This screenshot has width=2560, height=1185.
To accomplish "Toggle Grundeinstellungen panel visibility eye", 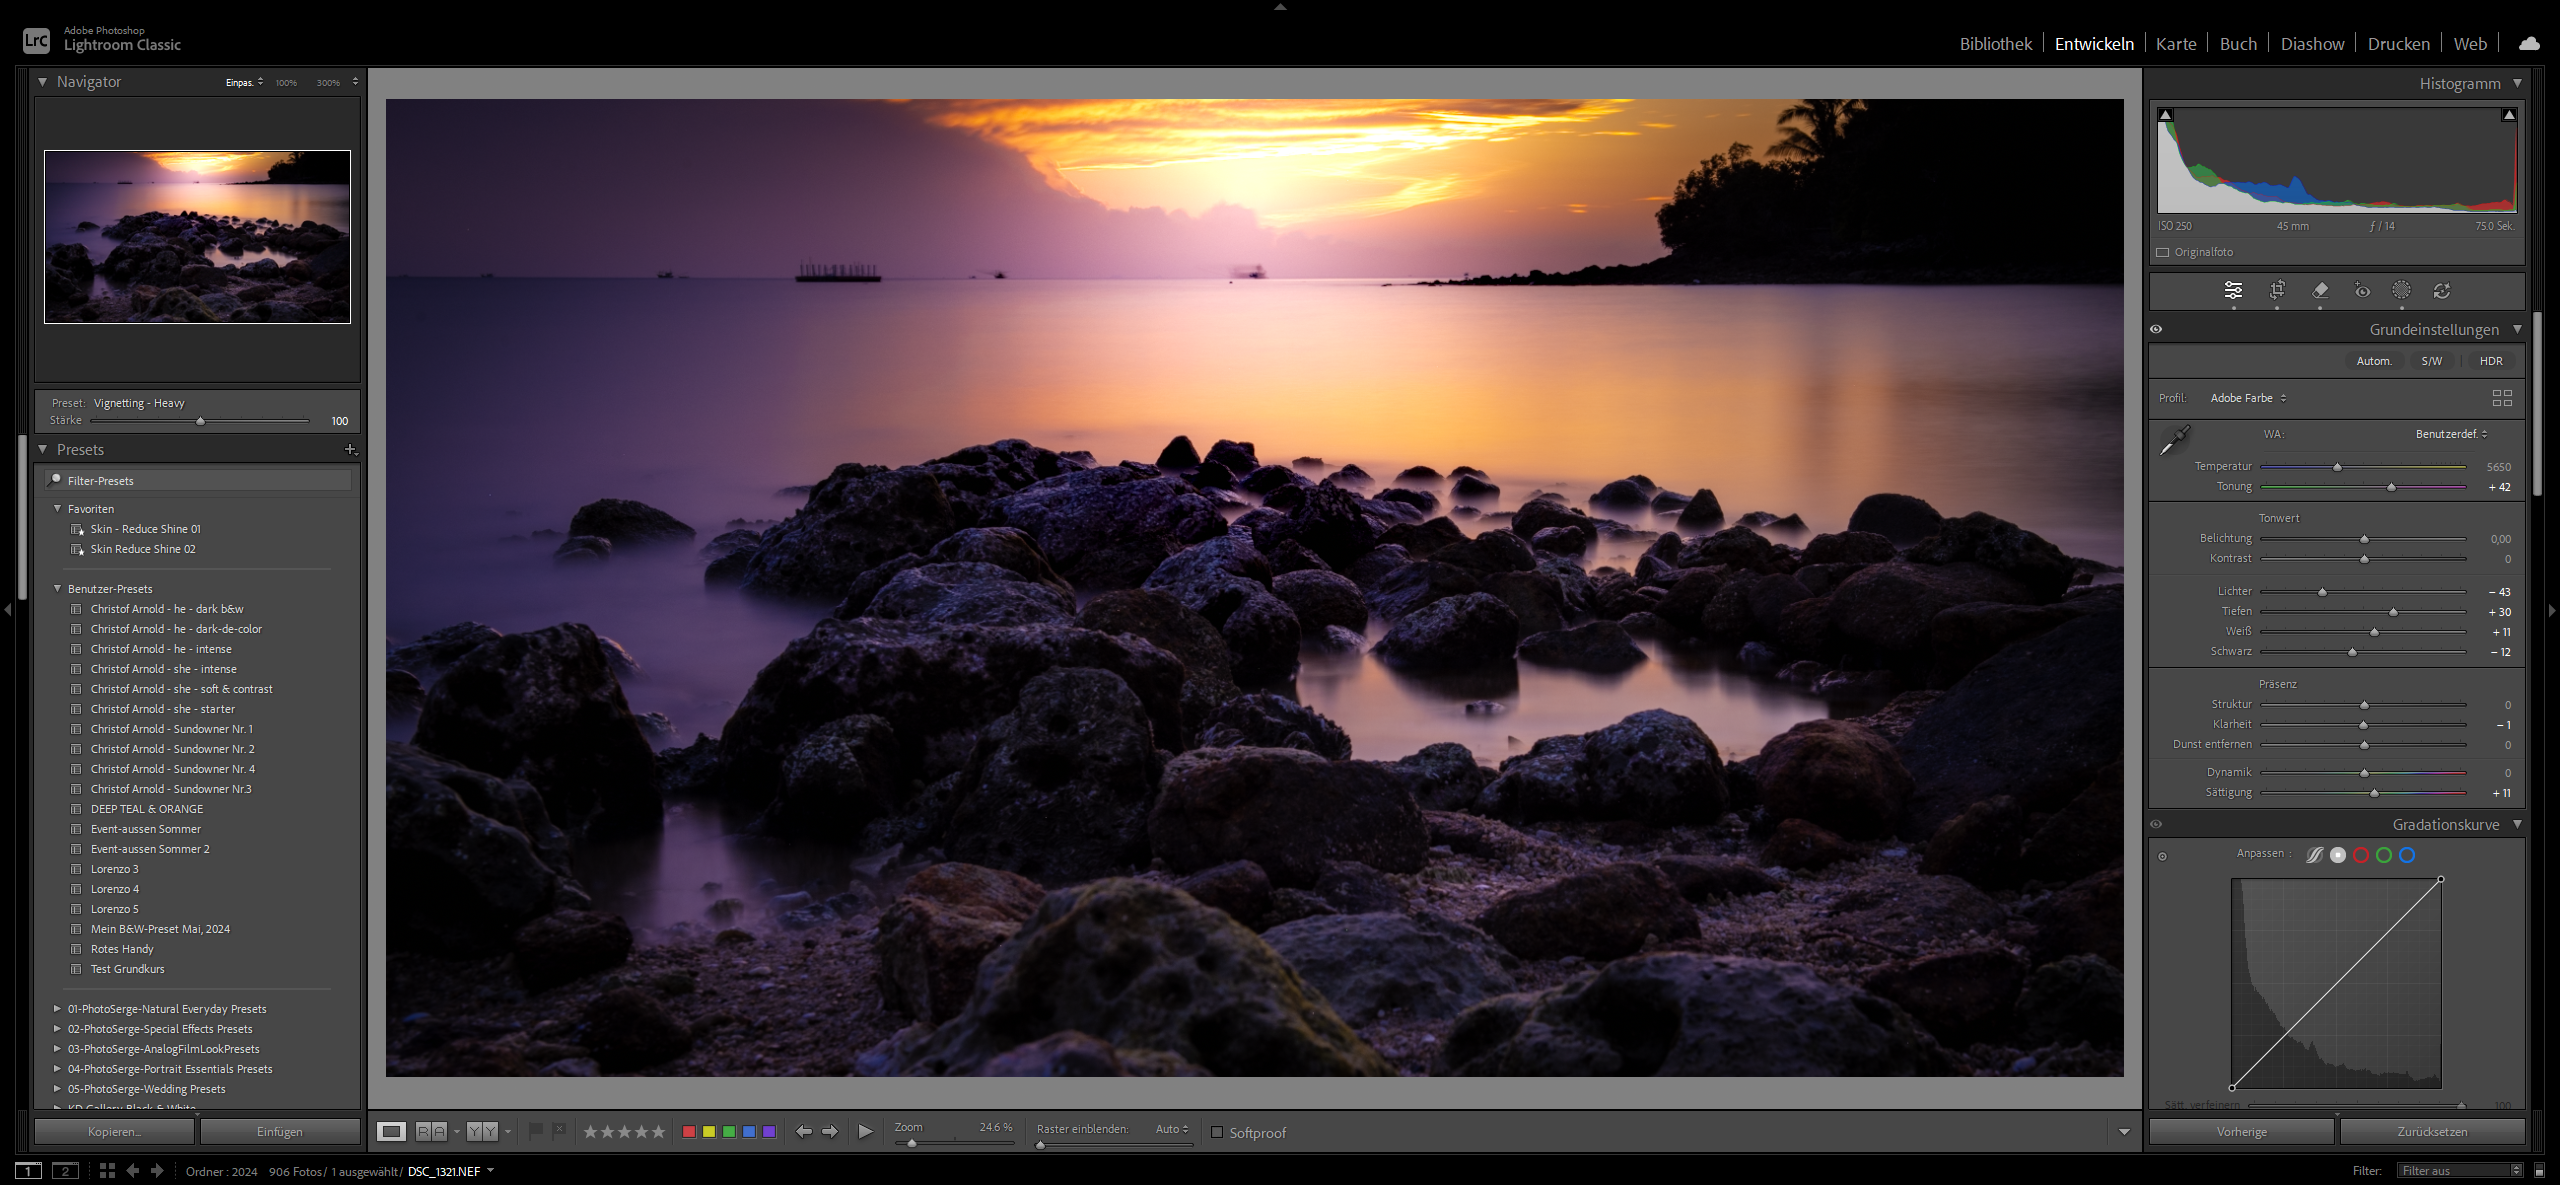I will tap(2156, 329).
